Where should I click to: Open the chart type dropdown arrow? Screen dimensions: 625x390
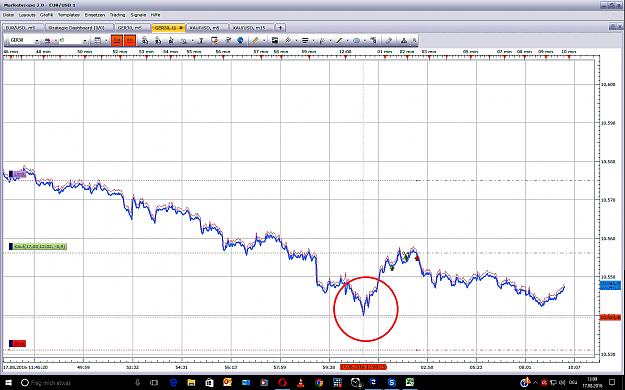pyautogui.click(x=56, y=40)
